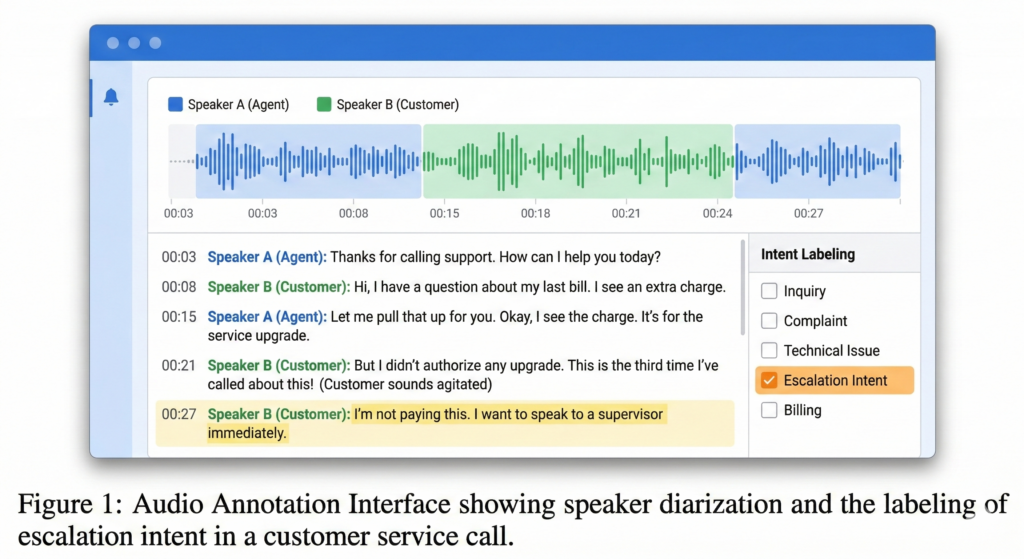Click the 00:27 timestamp on the waveform timeline
This screenshot has height=559, width=1024.
tap(808, 213)
